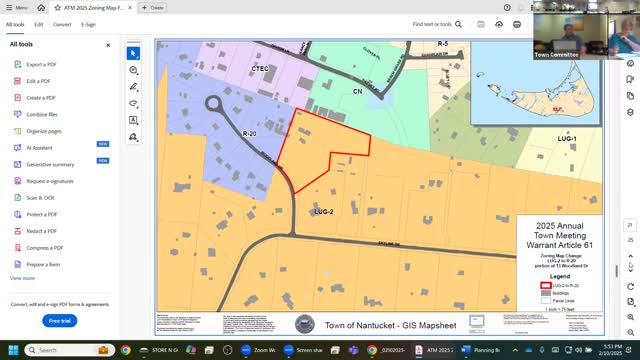
Task: Open the Screen share Zoom taskbar item
Action: pyautogui.click(x=303, y=350)
